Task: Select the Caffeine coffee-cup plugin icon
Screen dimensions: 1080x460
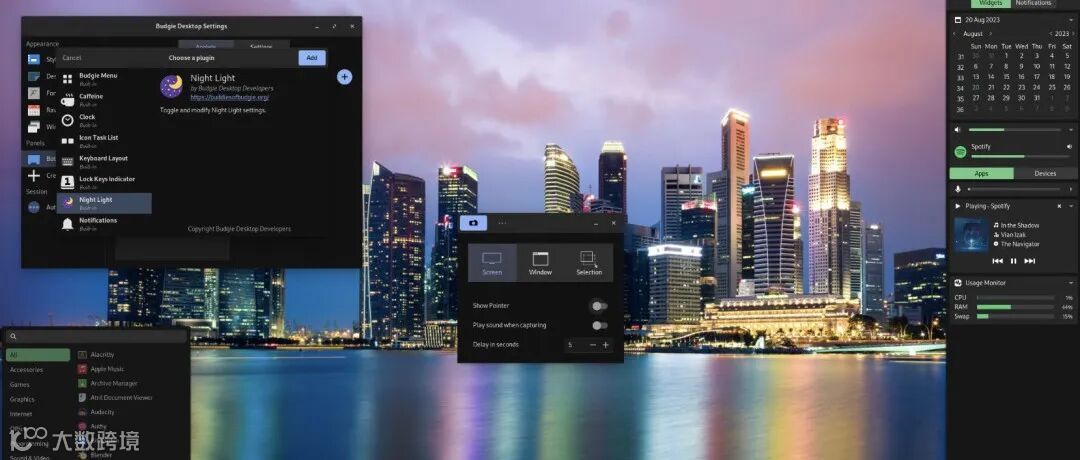Action: (x=68, y=100)
